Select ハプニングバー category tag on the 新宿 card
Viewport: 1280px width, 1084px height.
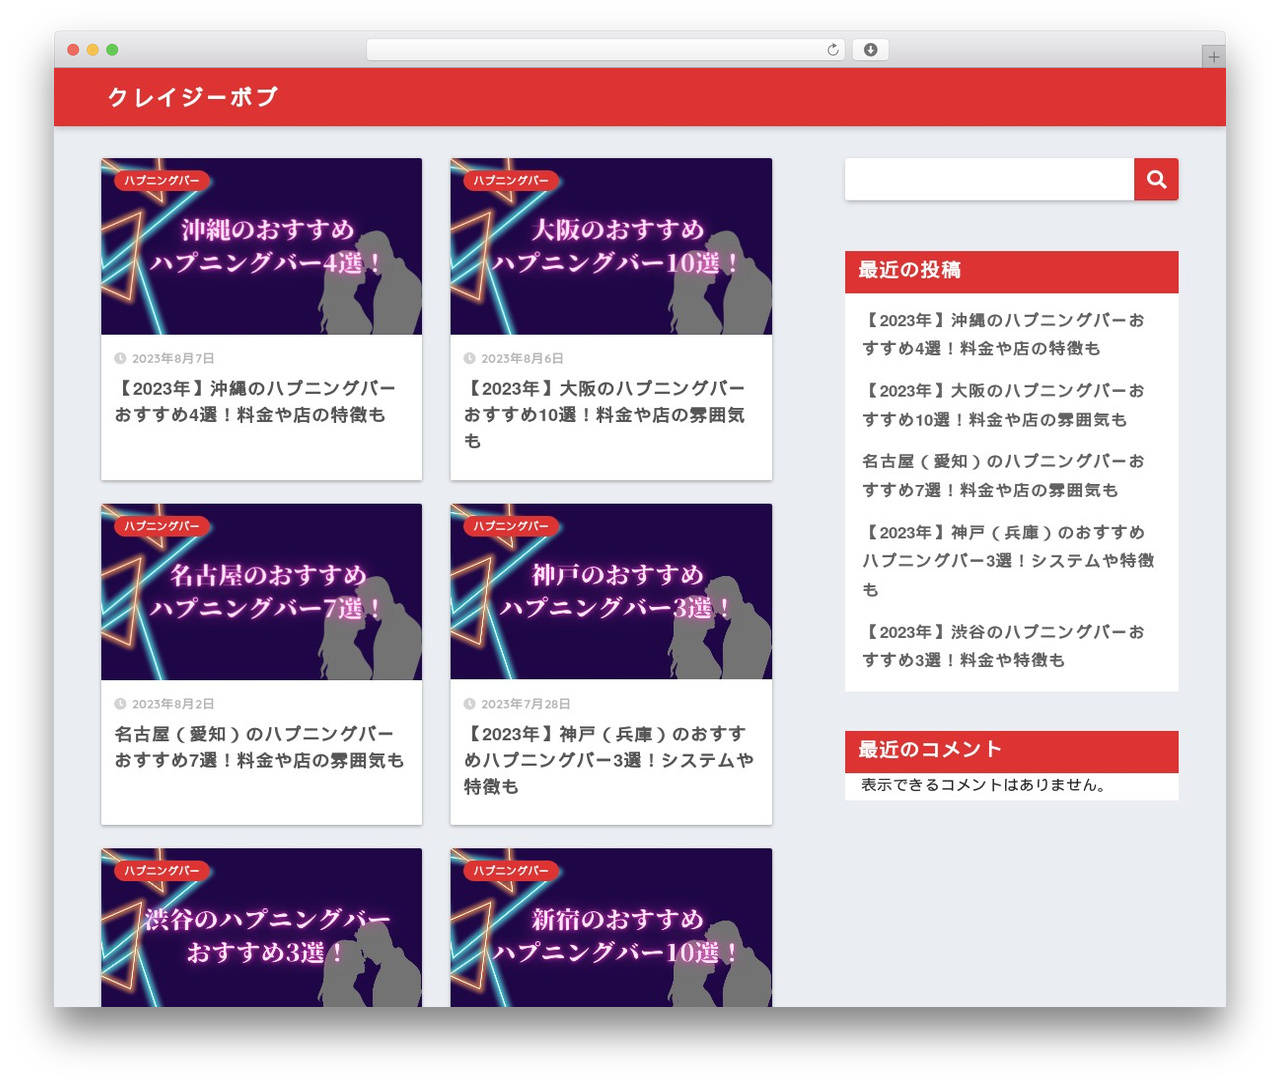pos(511,871)
